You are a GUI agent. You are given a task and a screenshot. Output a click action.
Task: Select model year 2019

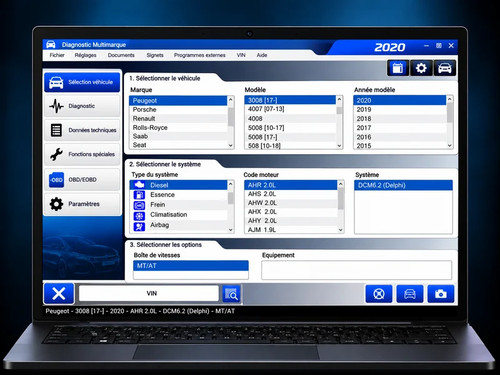click(400, 110)
